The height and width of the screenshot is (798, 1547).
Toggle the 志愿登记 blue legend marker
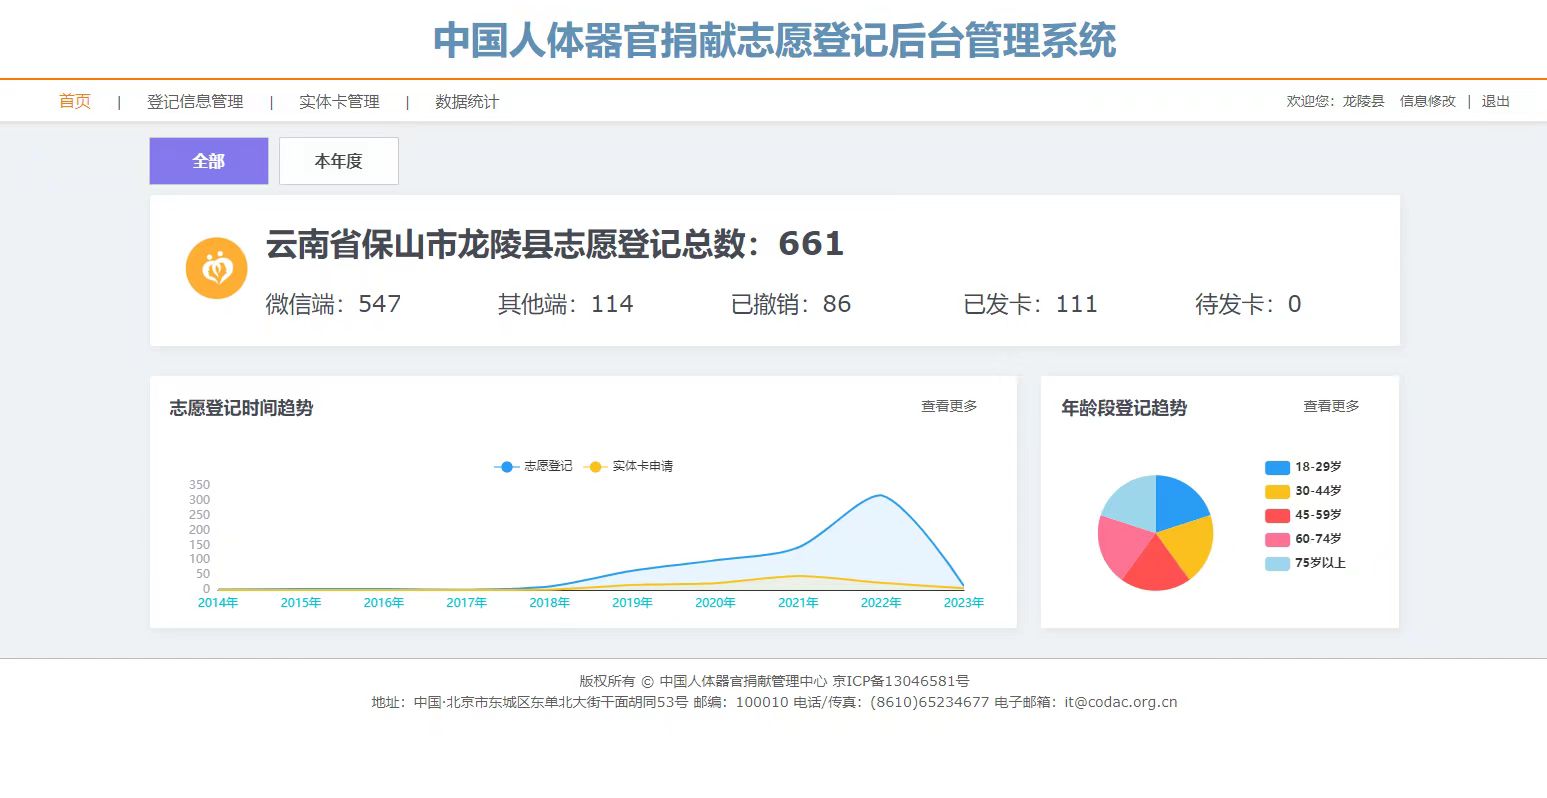pyautogui.click(x=507, y=467)
